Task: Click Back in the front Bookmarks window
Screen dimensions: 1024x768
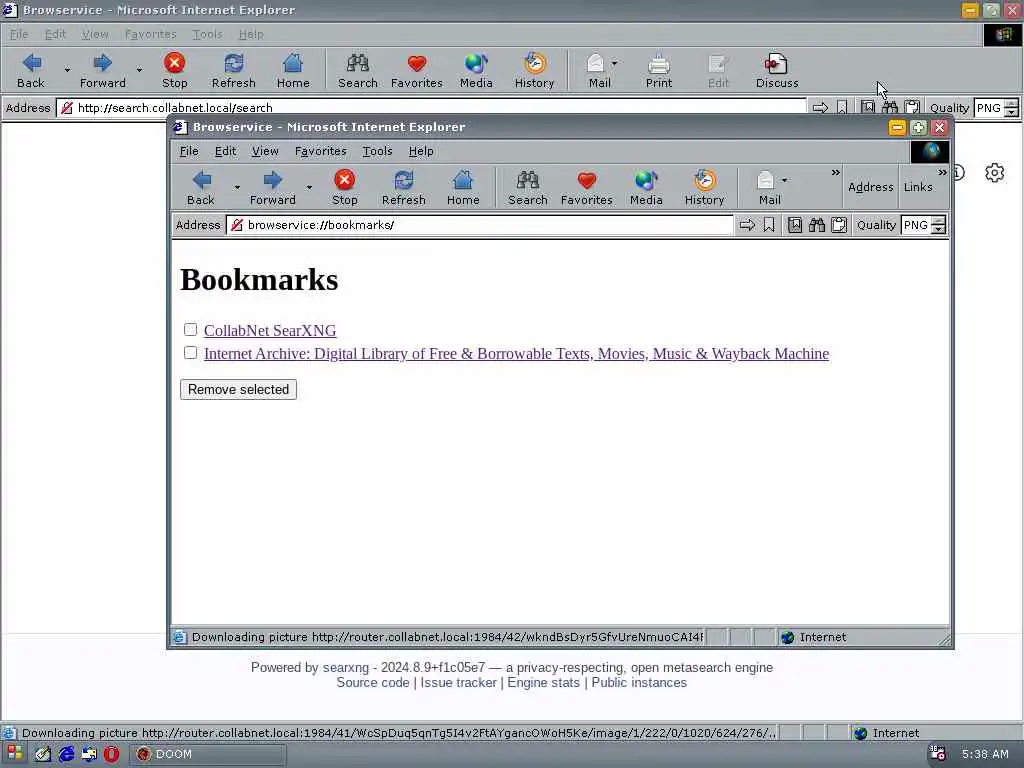Action: (x=201, y=187)
